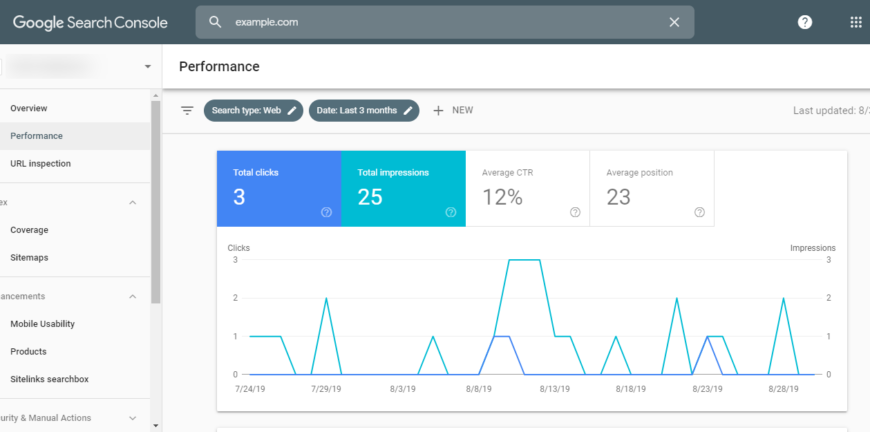
Task: Enable the Average CTR metric card
Action: [528, 189]
